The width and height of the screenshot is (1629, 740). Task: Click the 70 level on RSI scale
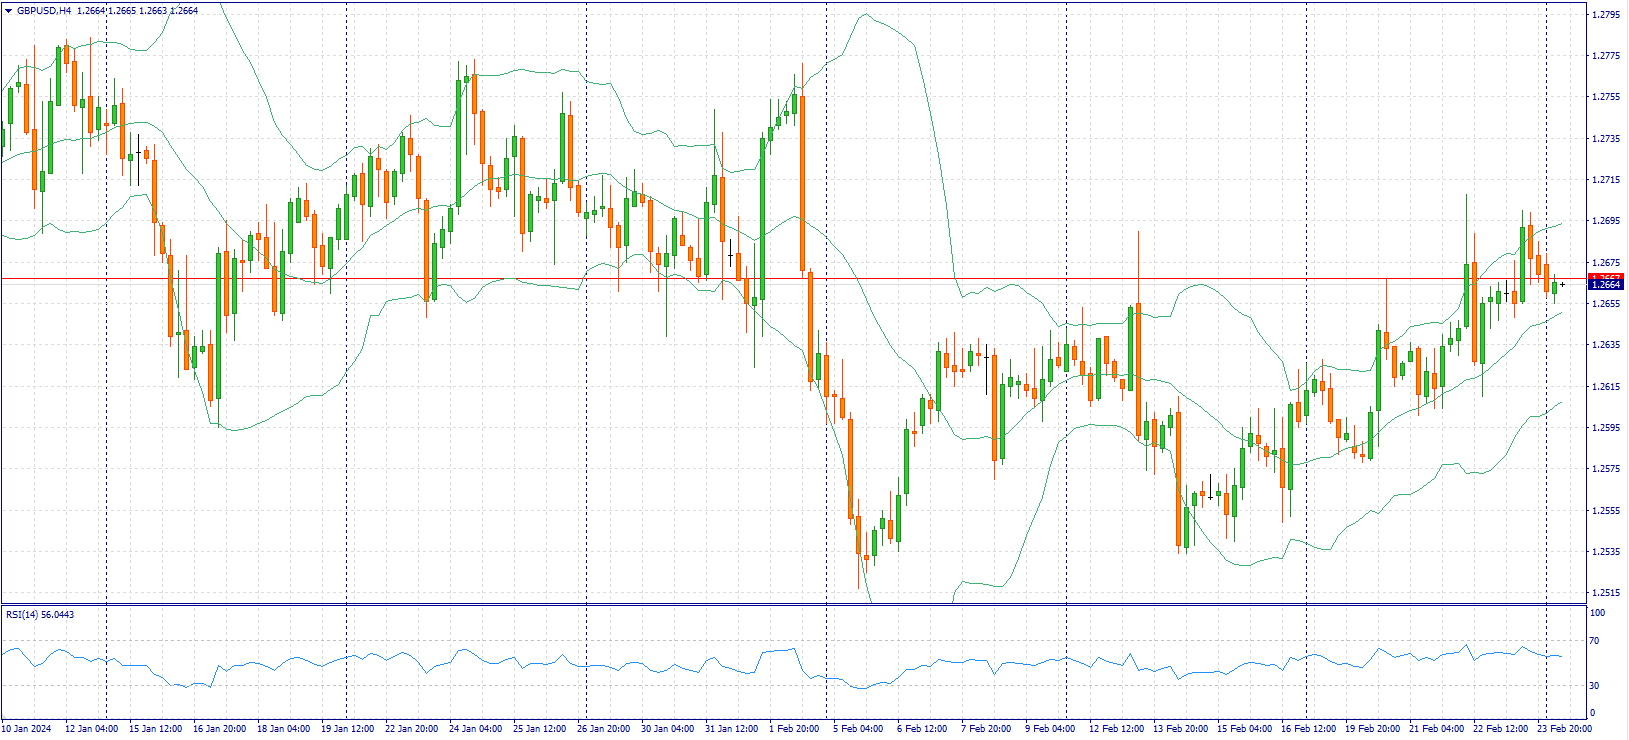(1596, 641)
